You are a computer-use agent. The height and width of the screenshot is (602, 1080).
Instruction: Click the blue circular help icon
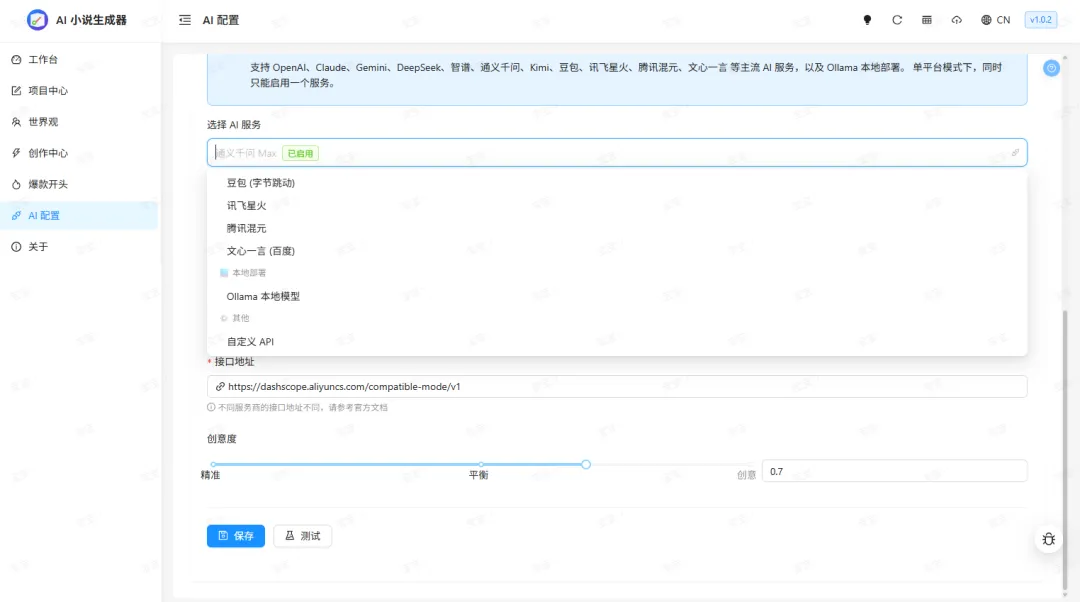[x=1051, y=68]
